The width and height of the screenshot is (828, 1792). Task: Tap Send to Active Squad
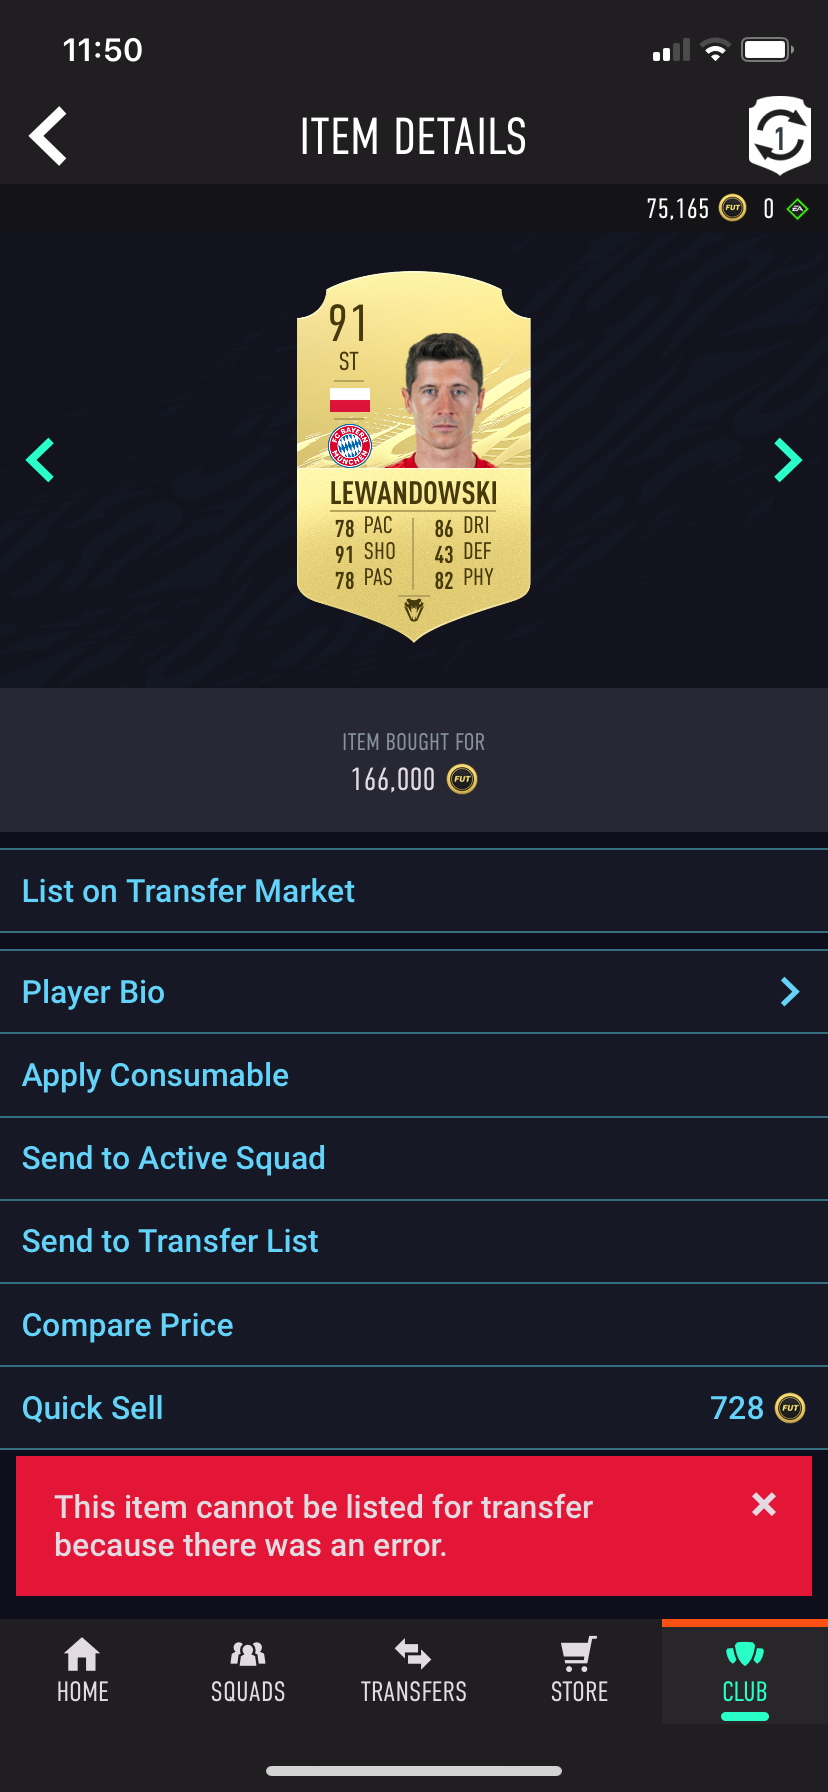(x=414, y=1158)
